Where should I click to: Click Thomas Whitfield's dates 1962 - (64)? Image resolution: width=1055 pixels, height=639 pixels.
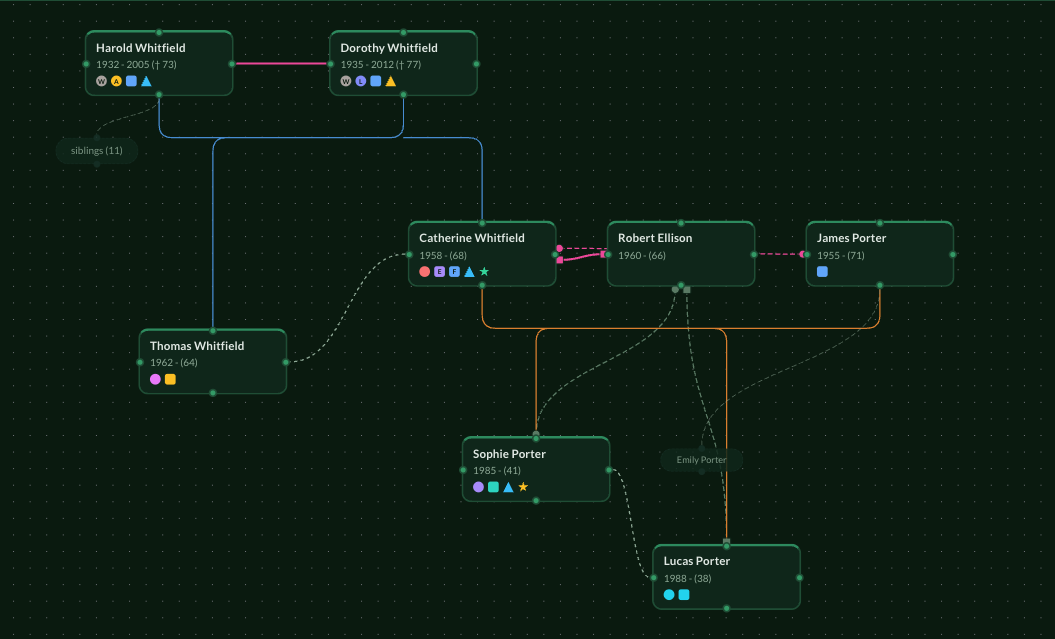coord(174,363)
